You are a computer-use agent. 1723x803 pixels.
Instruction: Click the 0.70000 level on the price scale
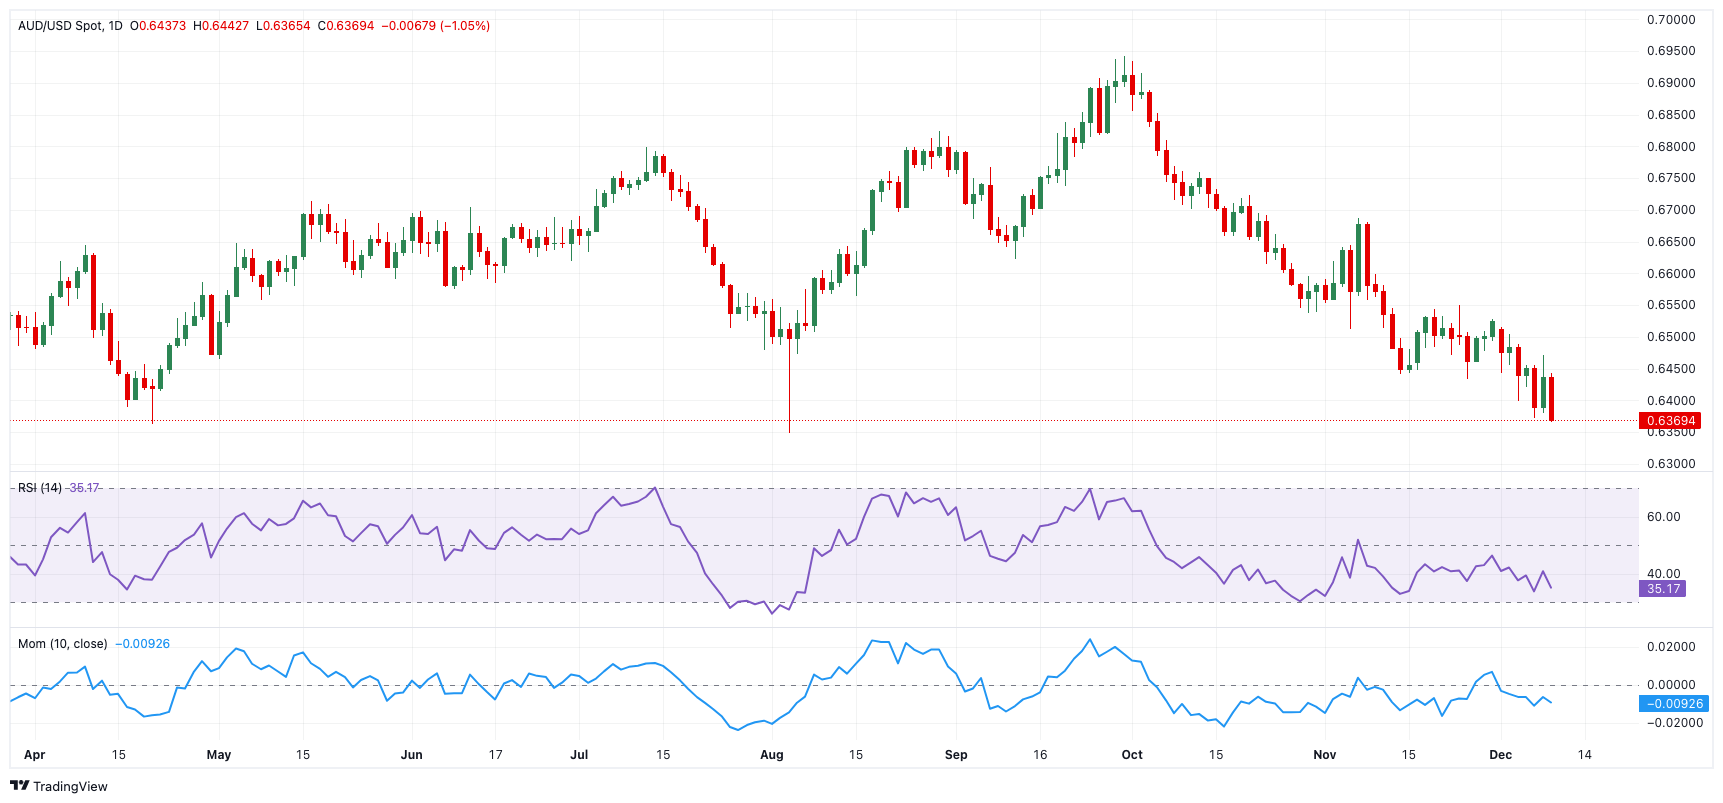(1671, 20)
